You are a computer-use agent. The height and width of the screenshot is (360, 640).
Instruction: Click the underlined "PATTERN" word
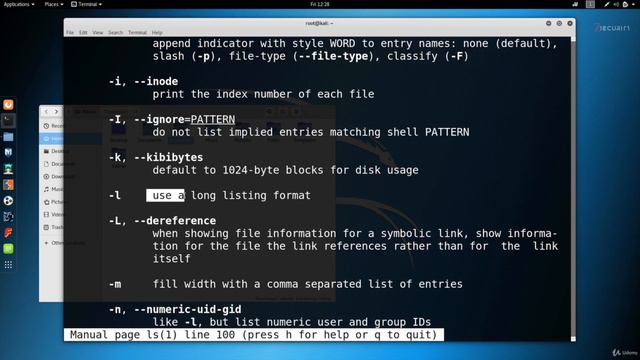[x=213, y=119]
